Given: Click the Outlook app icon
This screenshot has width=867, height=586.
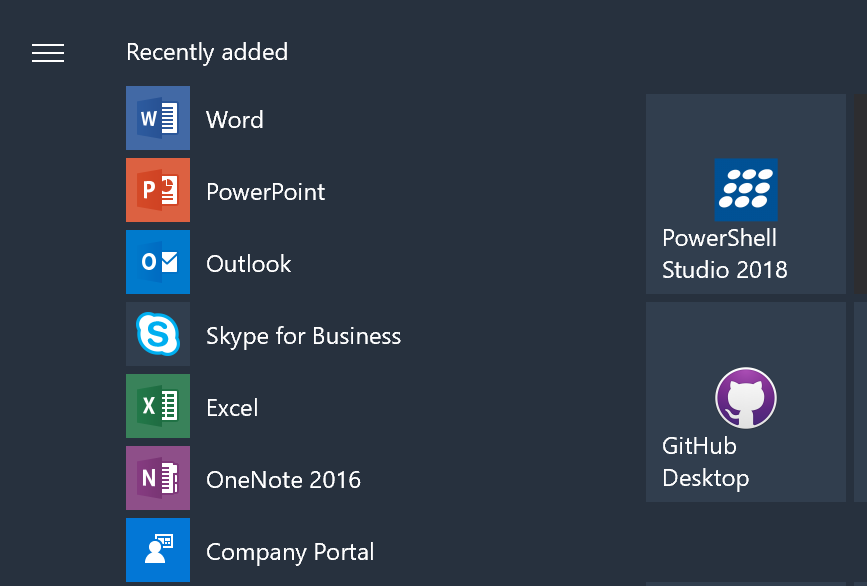Looking at the screenshot, I should pyautogui.click(x=158, y=261).
